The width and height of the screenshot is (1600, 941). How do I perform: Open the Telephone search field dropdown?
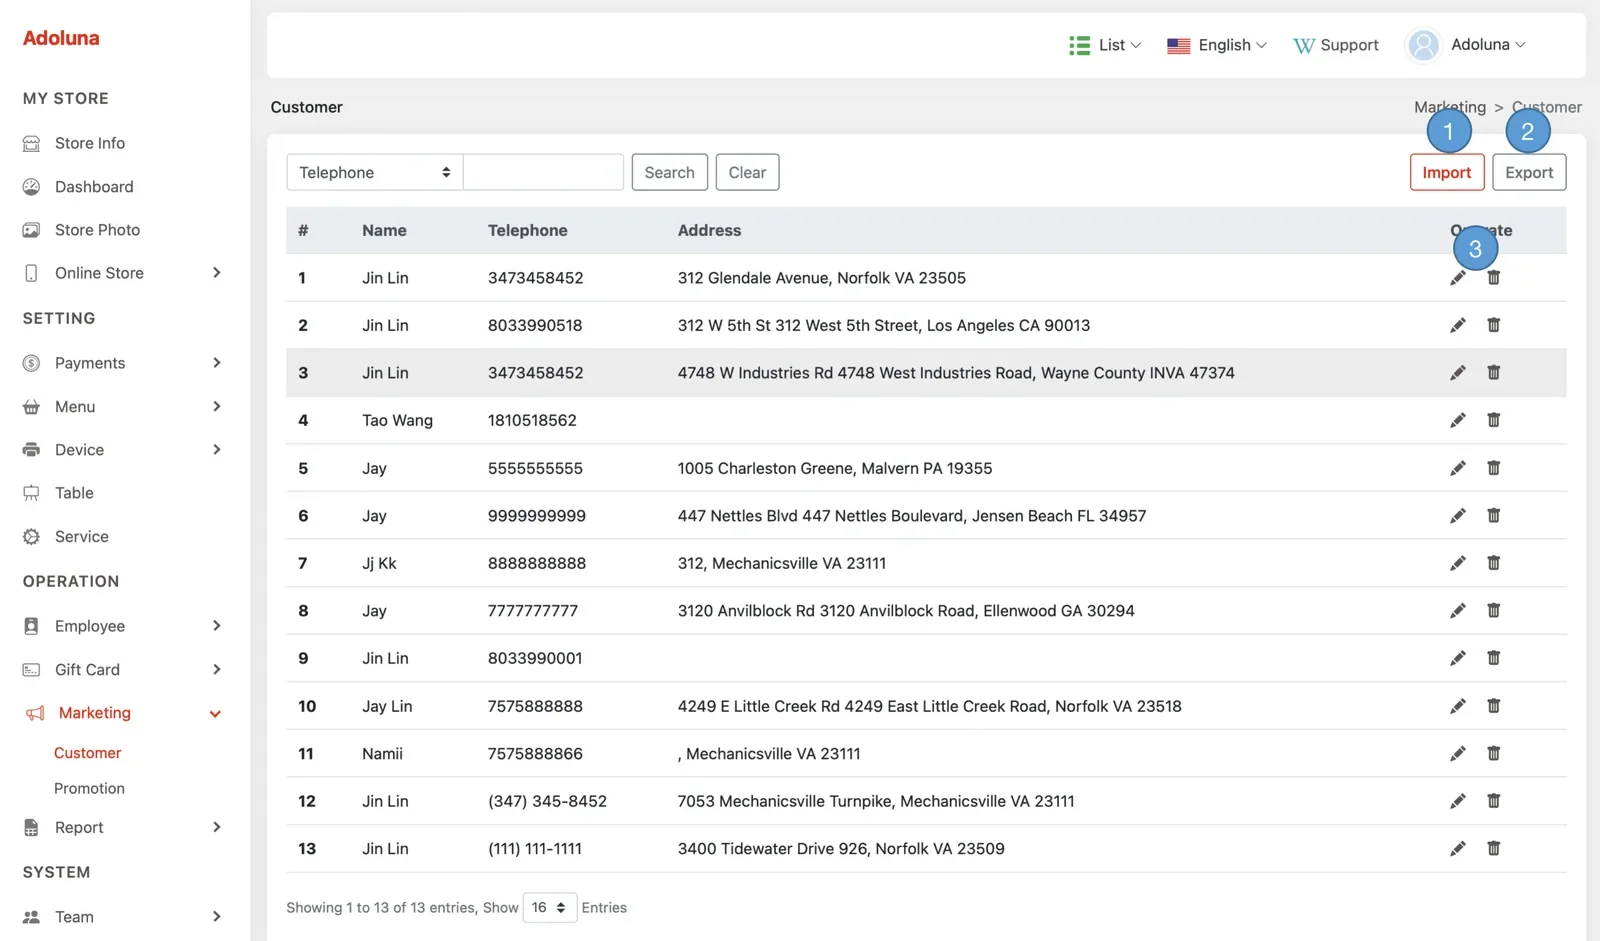coord(374,172)
